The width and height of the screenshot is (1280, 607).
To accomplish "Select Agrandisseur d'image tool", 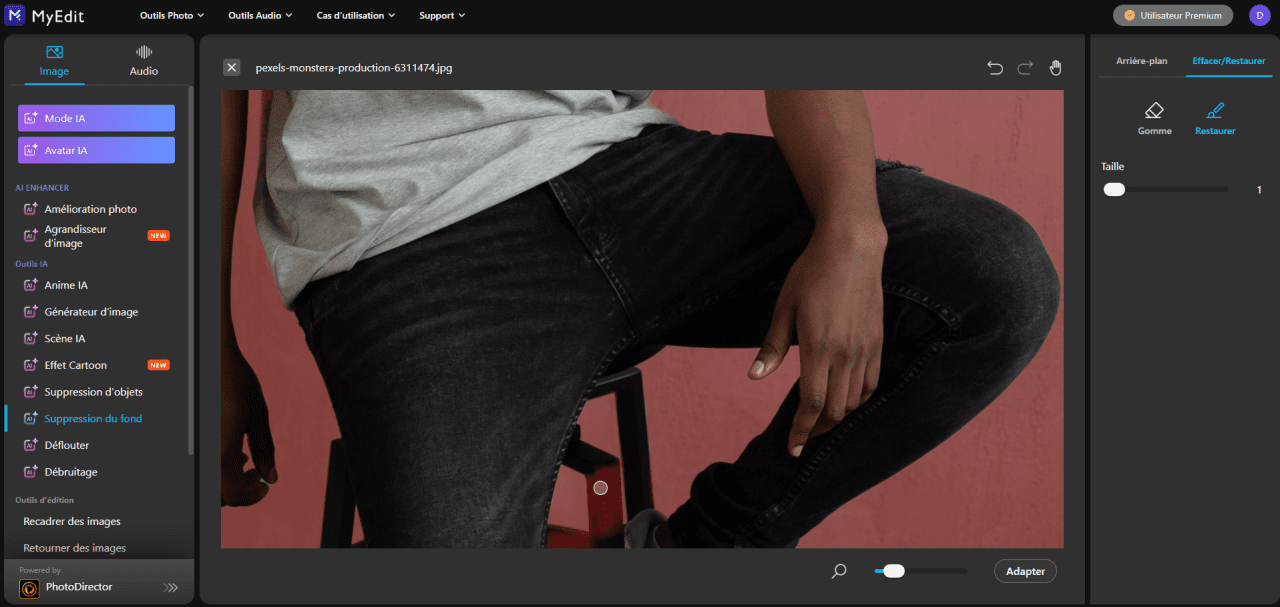I will (x=97, y=236).
